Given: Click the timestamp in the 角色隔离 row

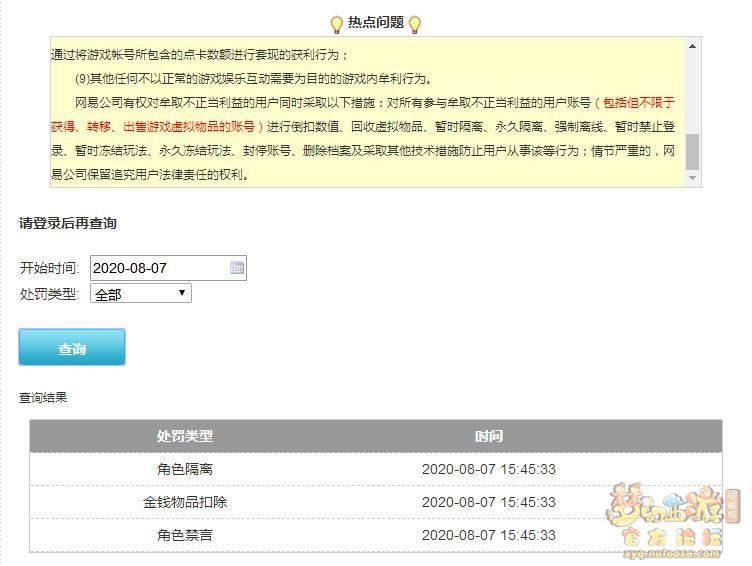Looking at the screenshot, I should click(x=489, y=469).
